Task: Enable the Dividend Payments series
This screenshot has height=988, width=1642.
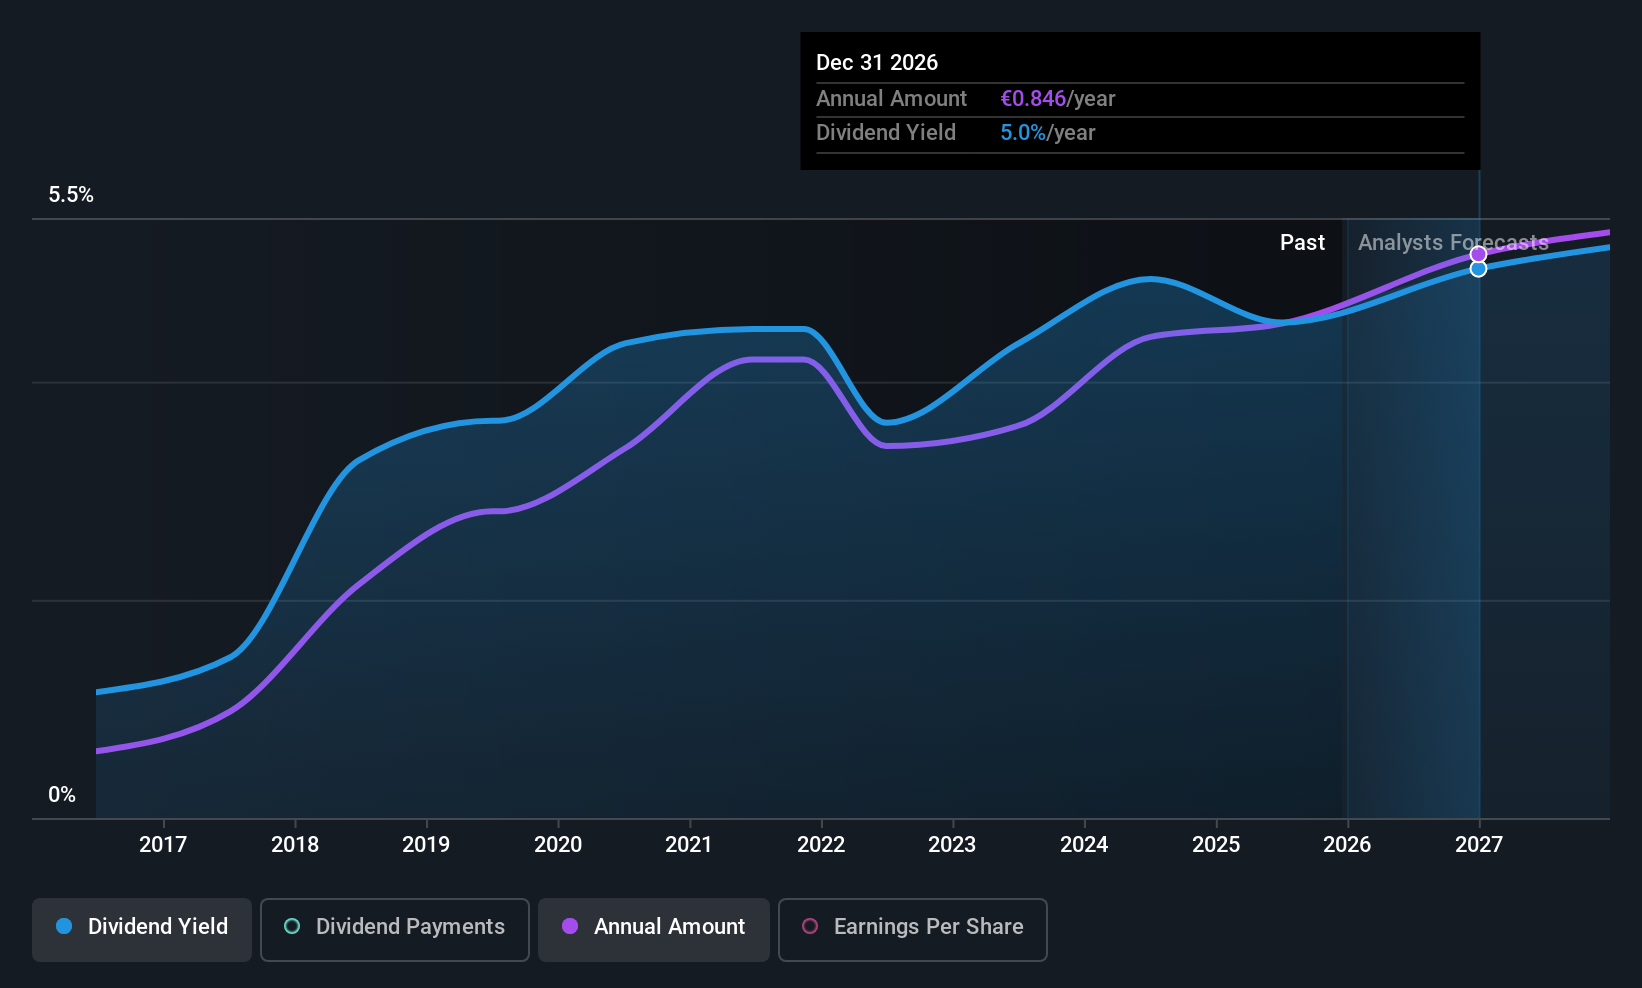Action: pyautogui.click(x=394, y=929)
